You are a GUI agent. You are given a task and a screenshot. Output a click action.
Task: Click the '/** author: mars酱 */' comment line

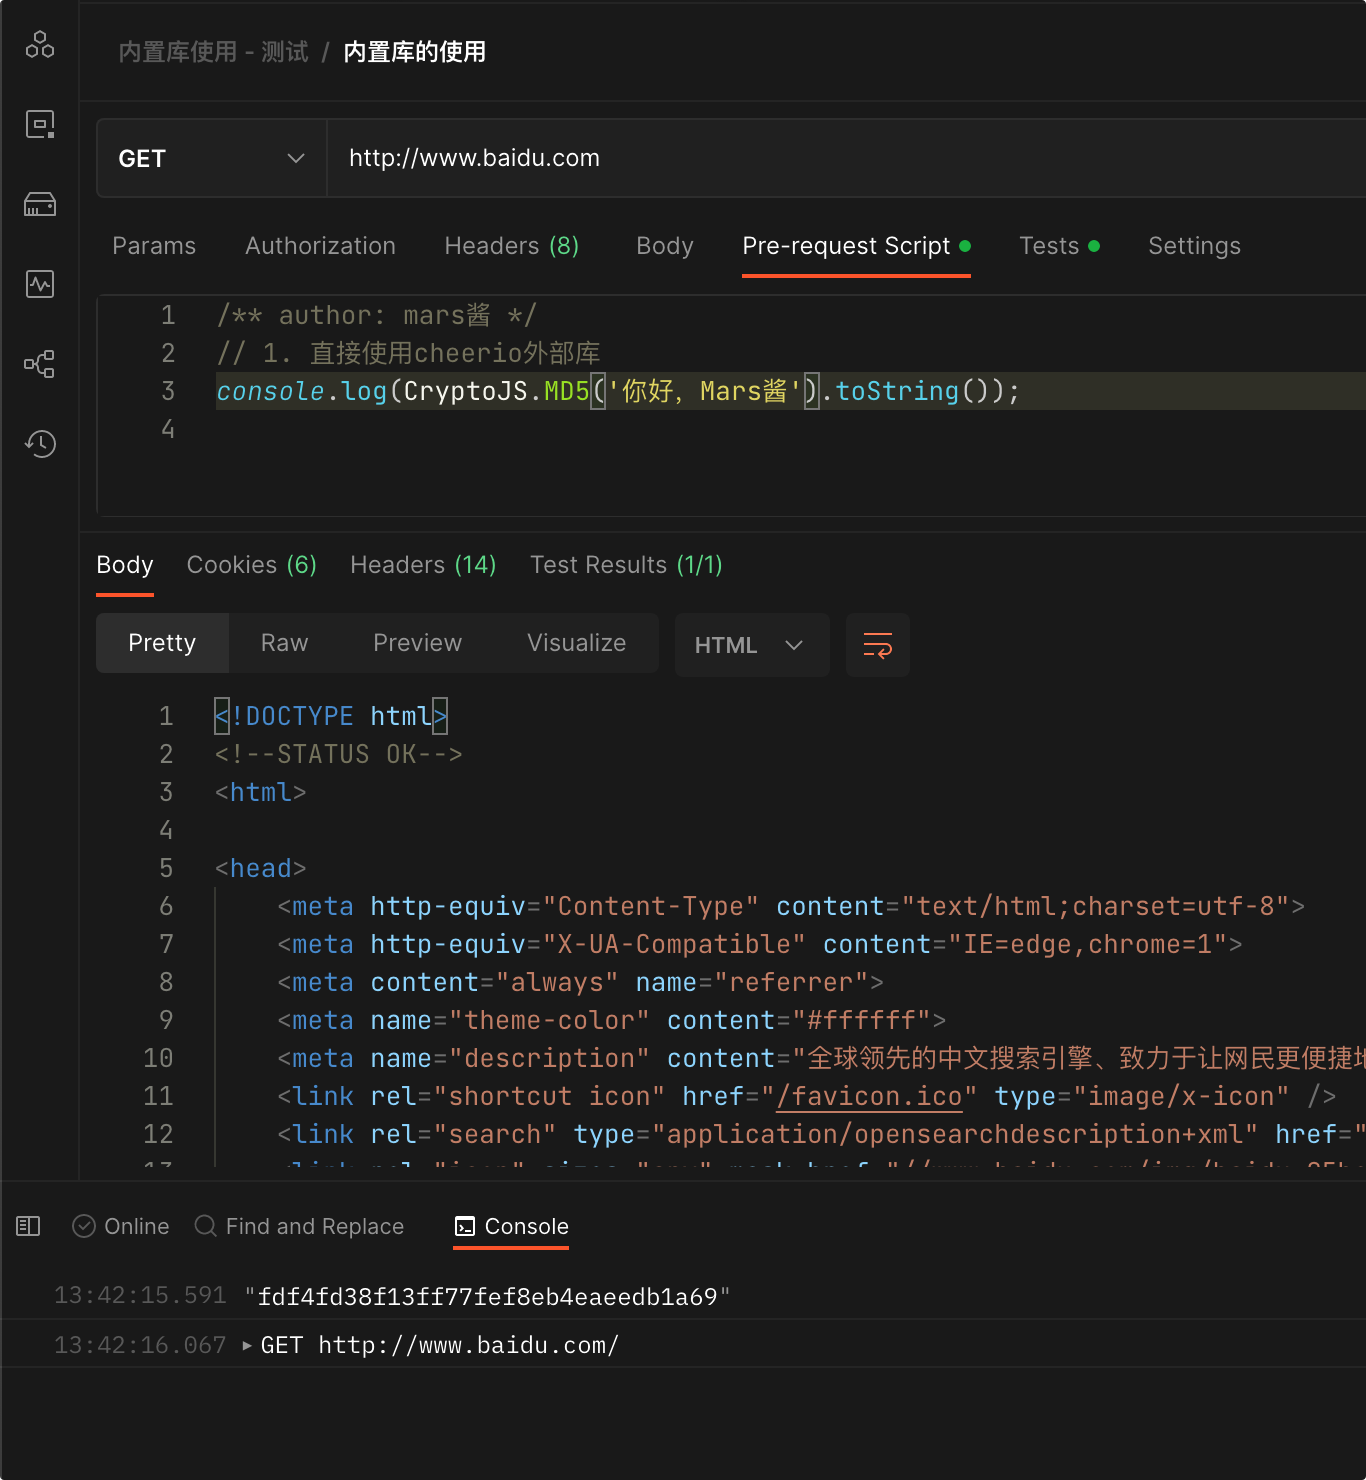coord(377,315)
